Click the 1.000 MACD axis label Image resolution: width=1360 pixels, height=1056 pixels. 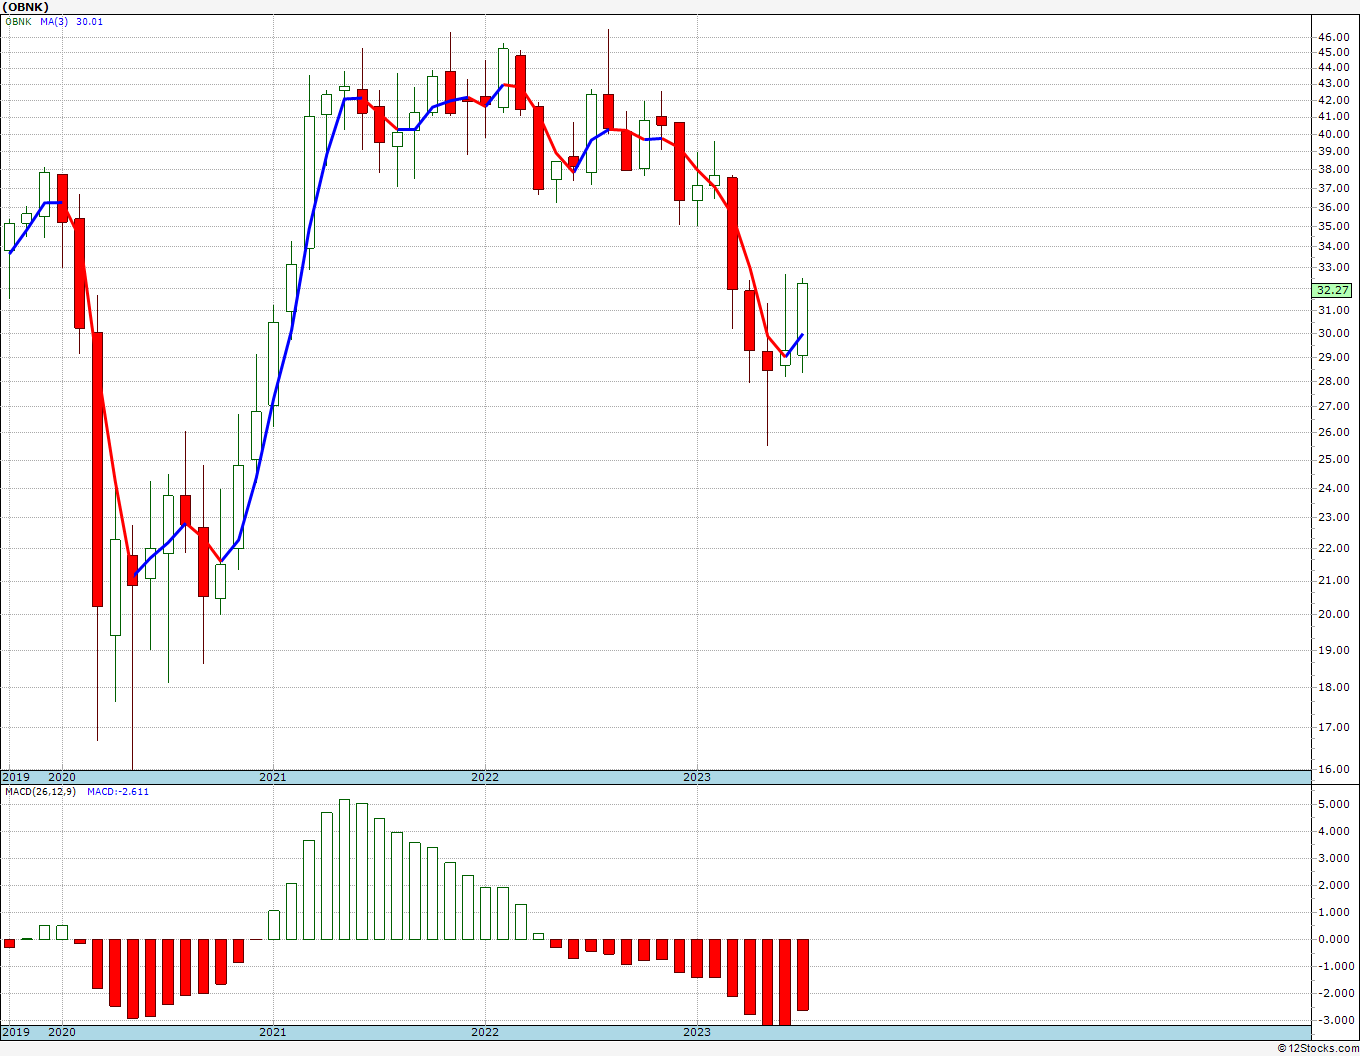pos(1333,912)
